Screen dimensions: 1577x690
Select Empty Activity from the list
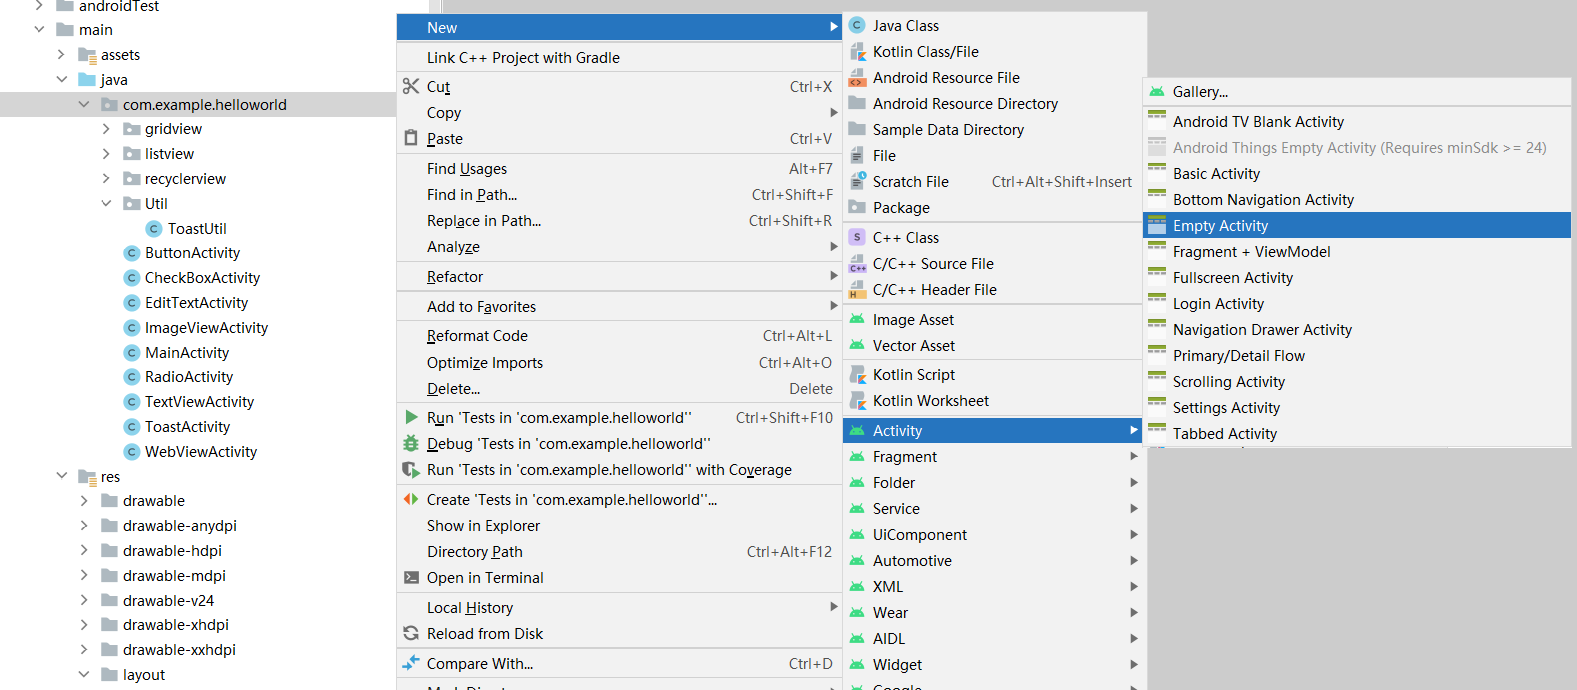pyautogui.click(x=1220, y=226)
